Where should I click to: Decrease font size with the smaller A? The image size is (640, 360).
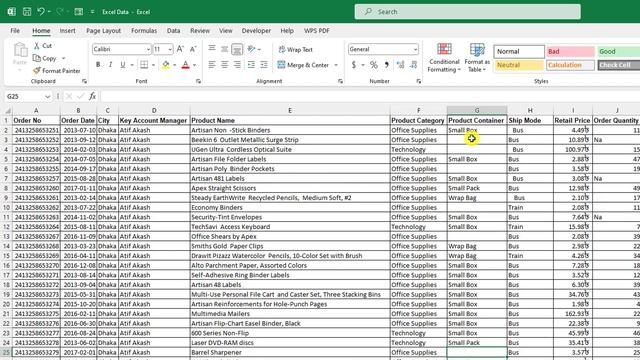point(193,49)
